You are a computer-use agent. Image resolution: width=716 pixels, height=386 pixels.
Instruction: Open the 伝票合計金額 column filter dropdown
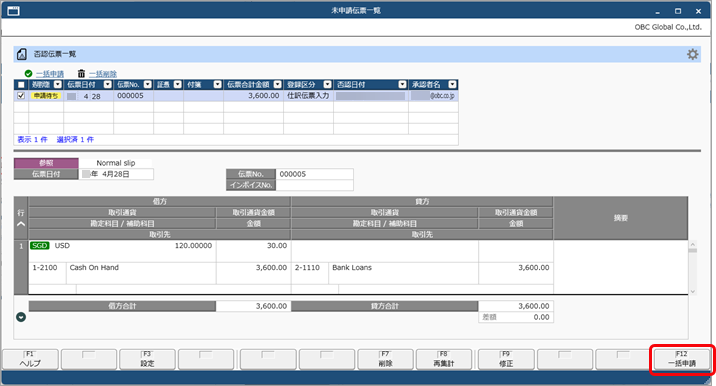tap(277, 85)
